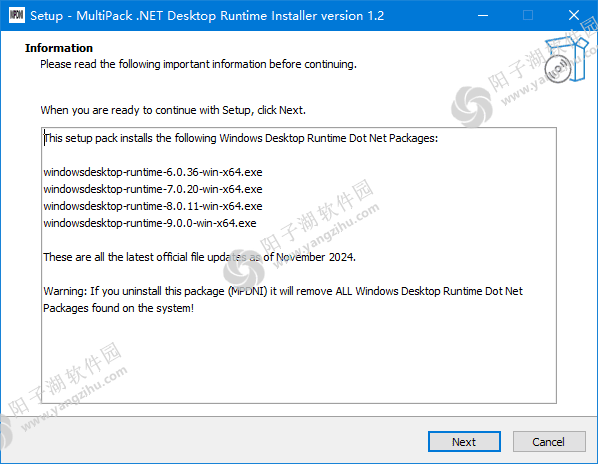Click the 'This setup pack installs' line

click(x=241, y=138)
